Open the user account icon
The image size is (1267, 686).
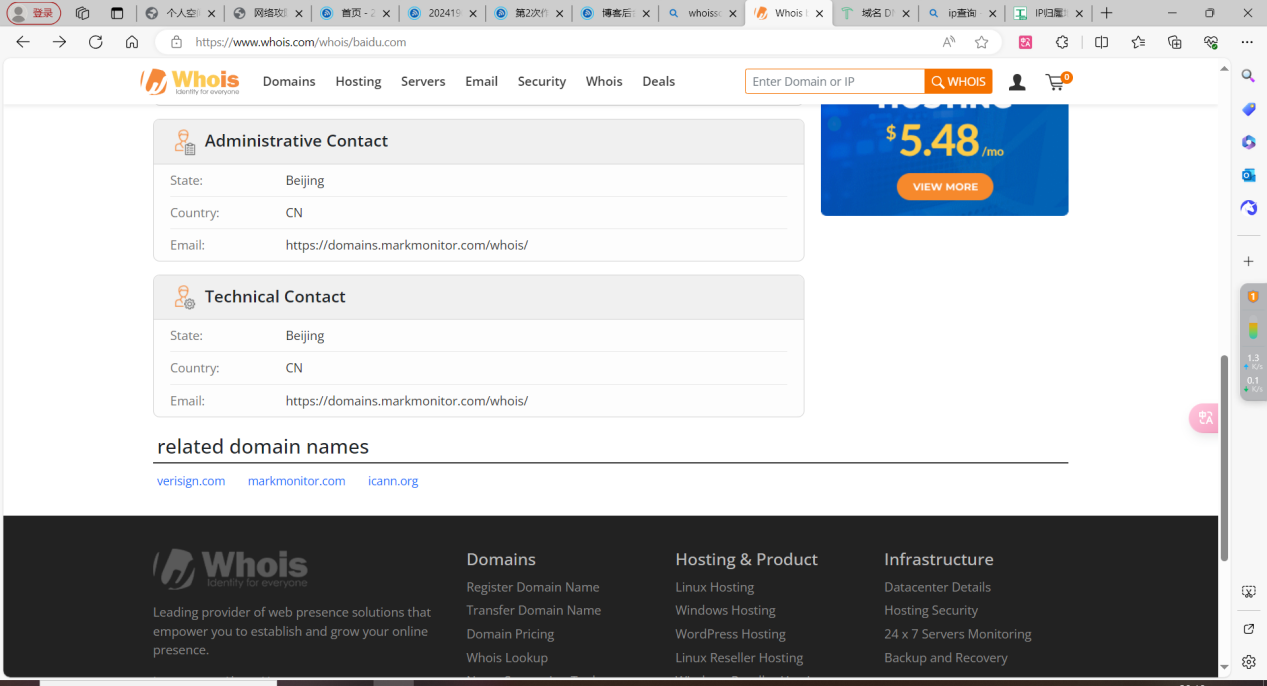1017,82
